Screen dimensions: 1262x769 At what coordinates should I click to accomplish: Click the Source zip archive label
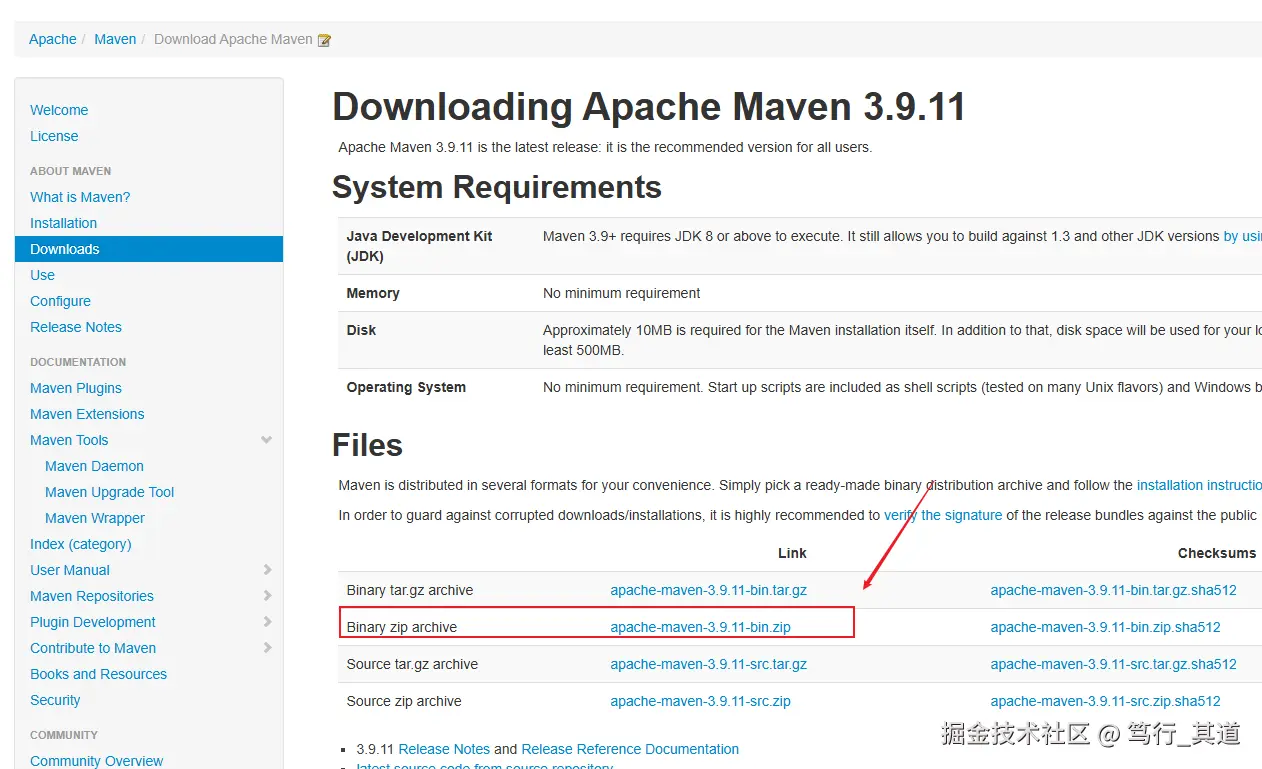coord(404,701)
